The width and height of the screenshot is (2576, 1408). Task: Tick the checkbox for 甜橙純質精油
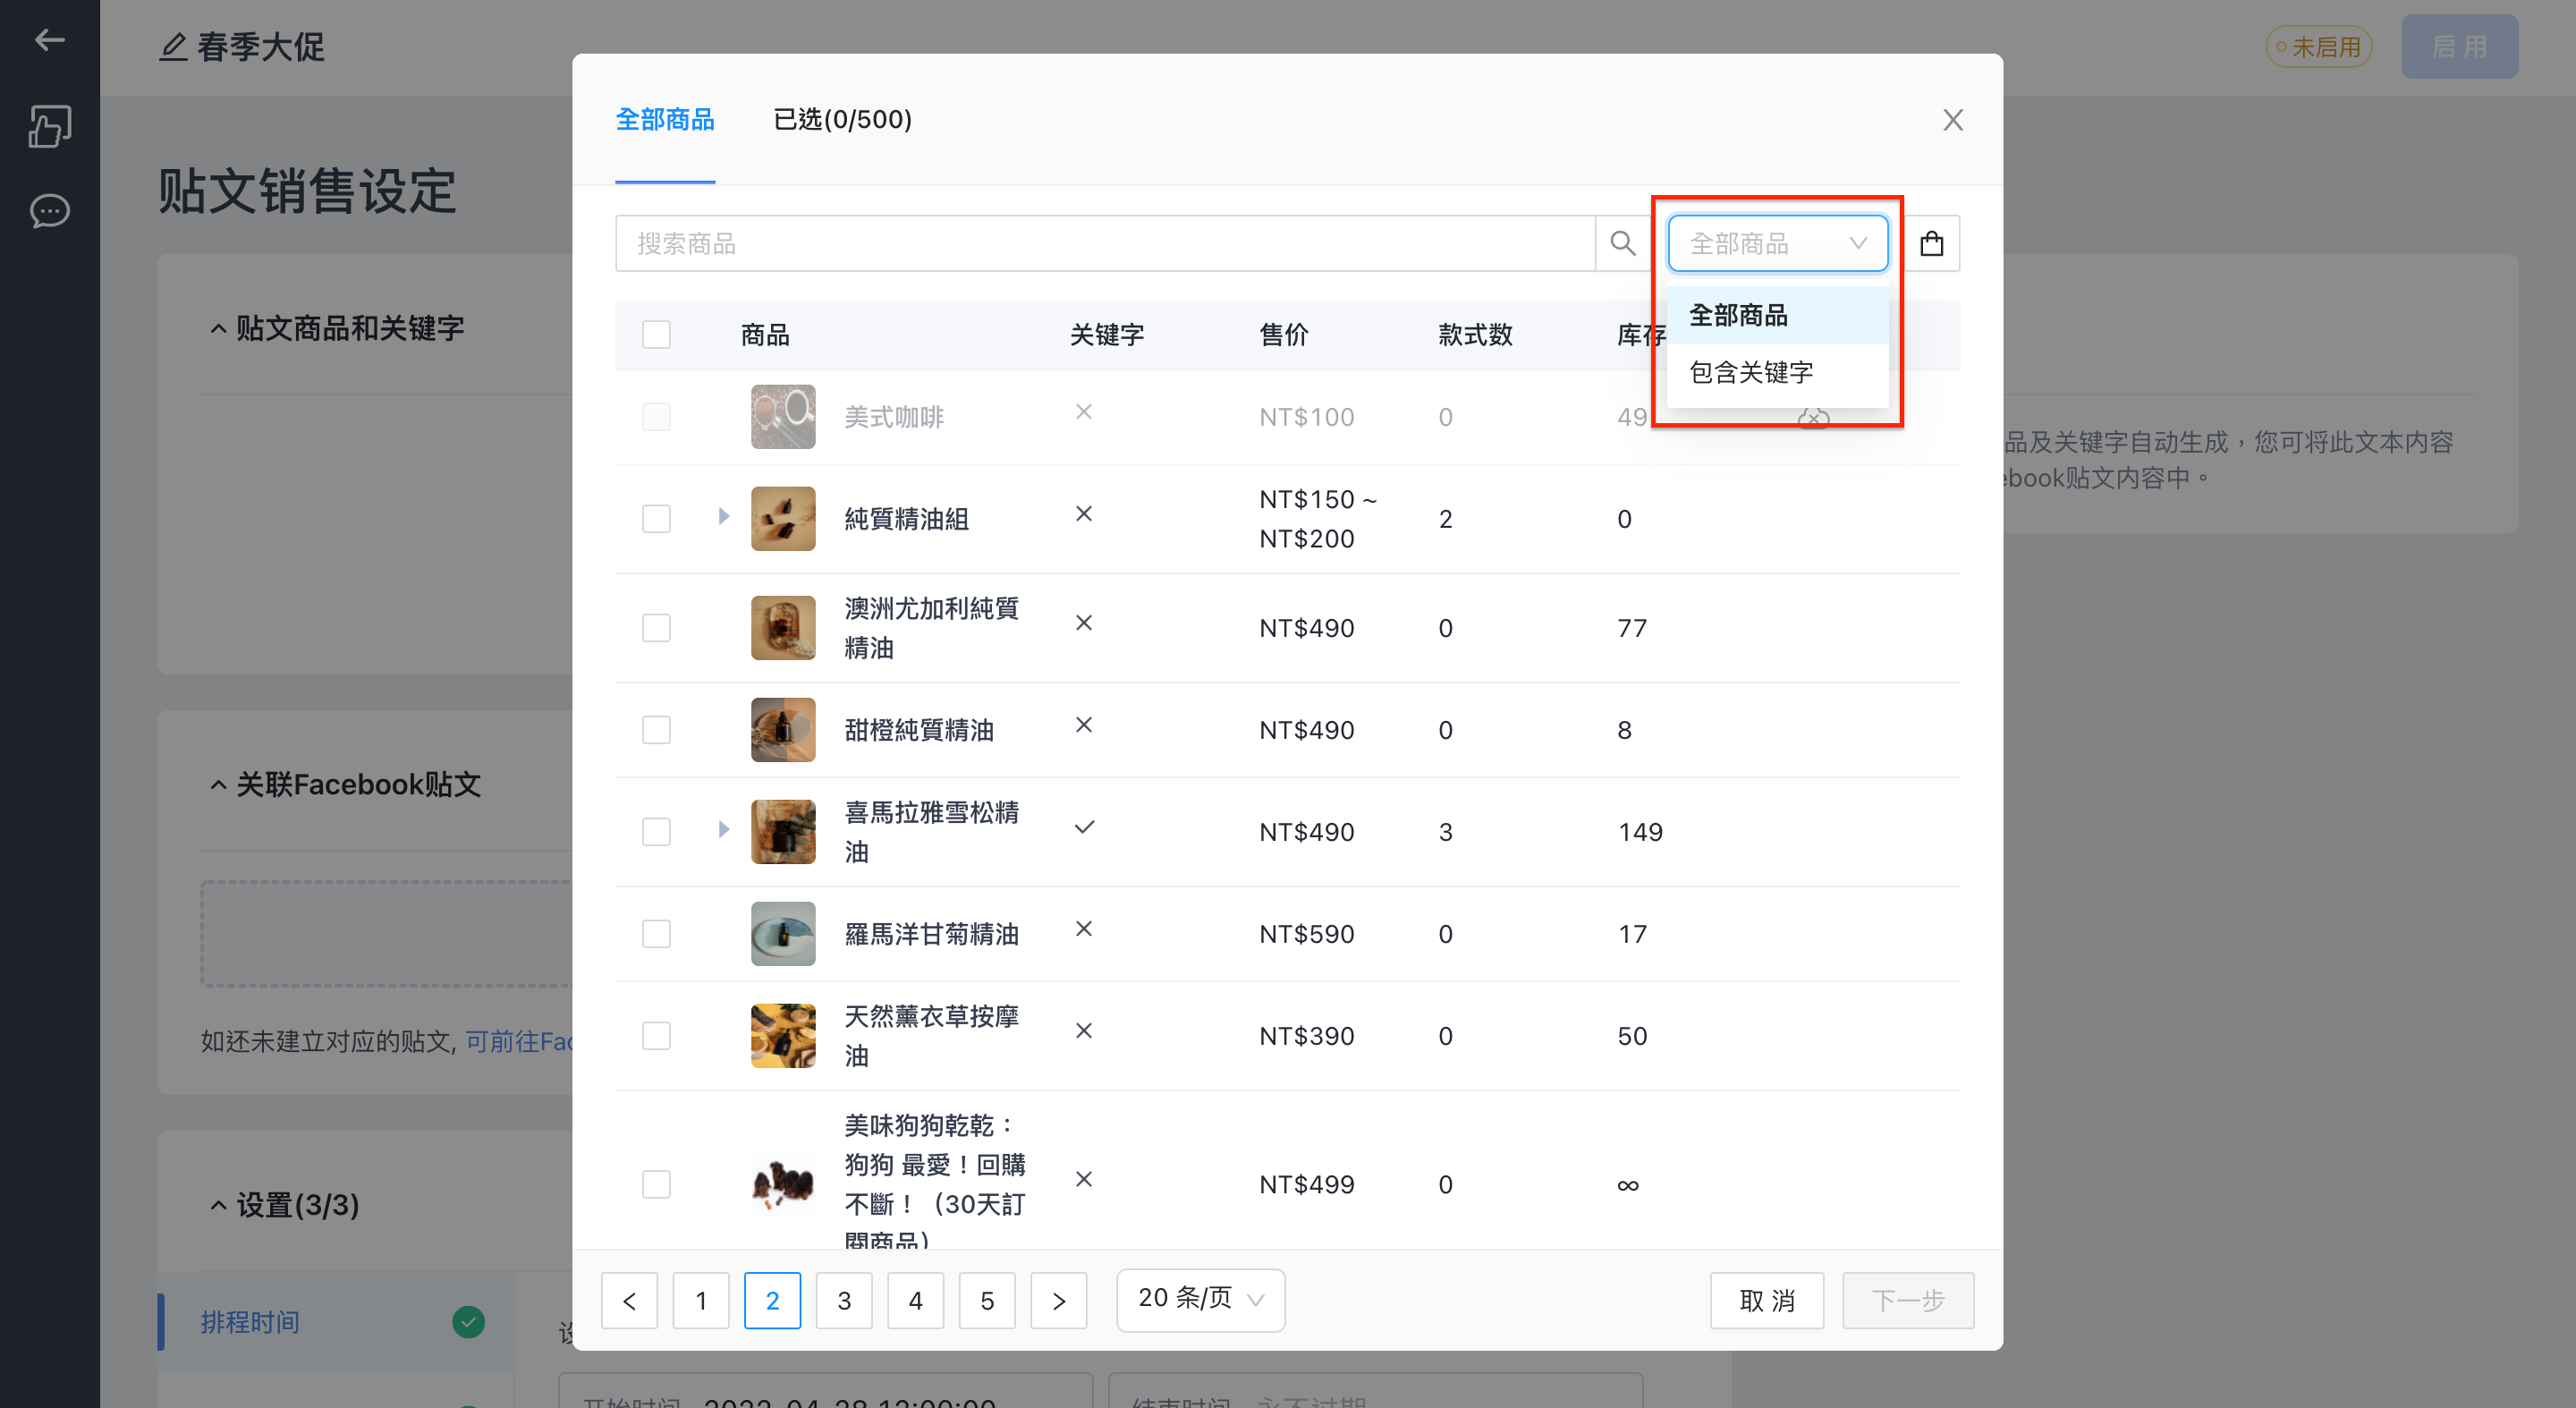pos(656,730)
